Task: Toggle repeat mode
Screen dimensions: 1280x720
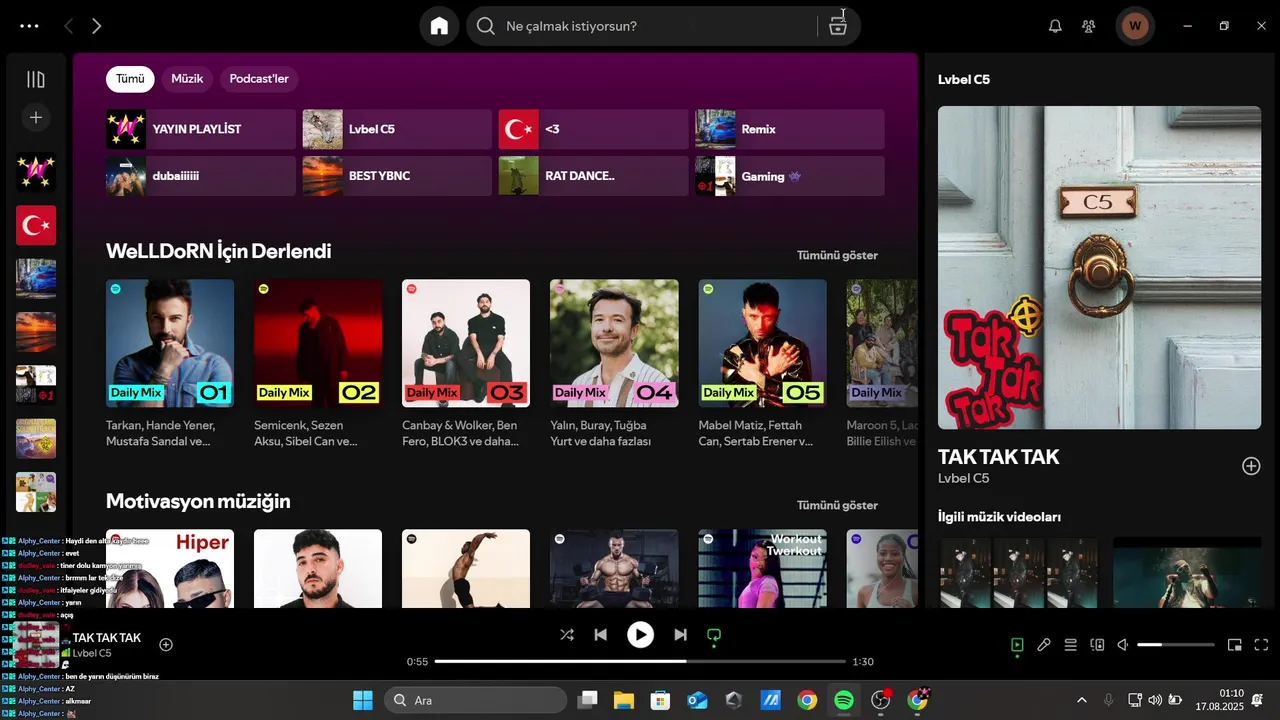Action: 714,634
